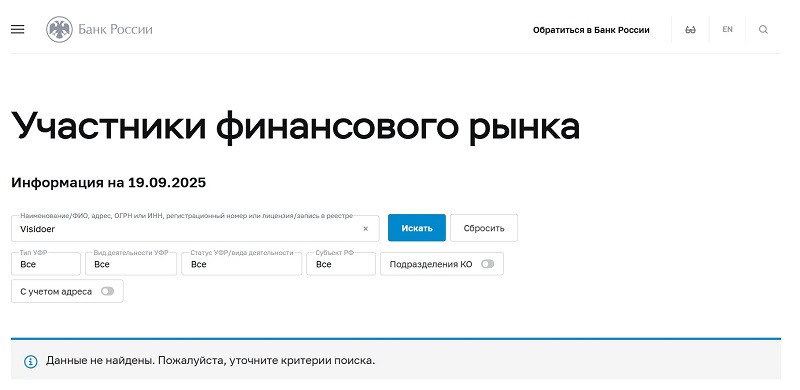Expand the Статус УФР/вида деятельности dropdown
The width and height of the screenshot is (800, 390).
[x=242, y=264]
